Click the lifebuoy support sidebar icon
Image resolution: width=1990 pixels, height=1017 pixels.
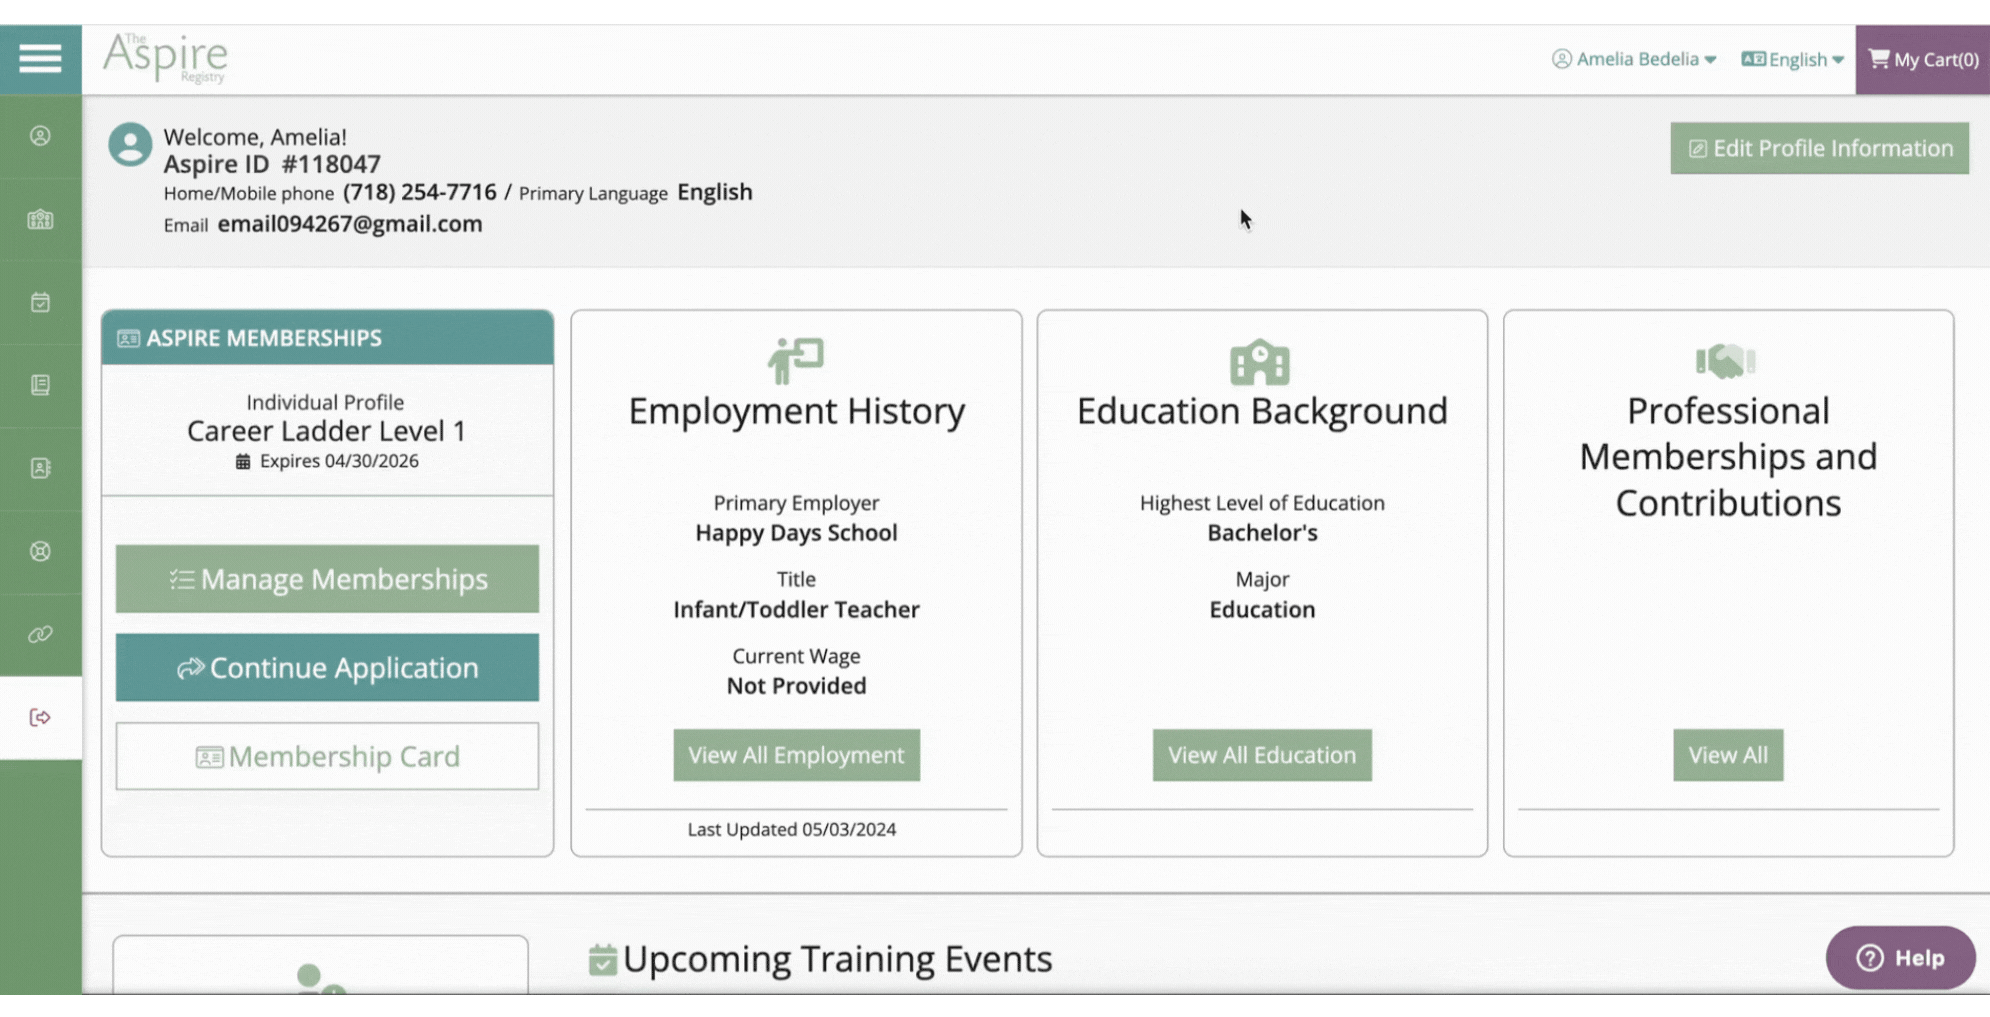[x=40, y=551]
